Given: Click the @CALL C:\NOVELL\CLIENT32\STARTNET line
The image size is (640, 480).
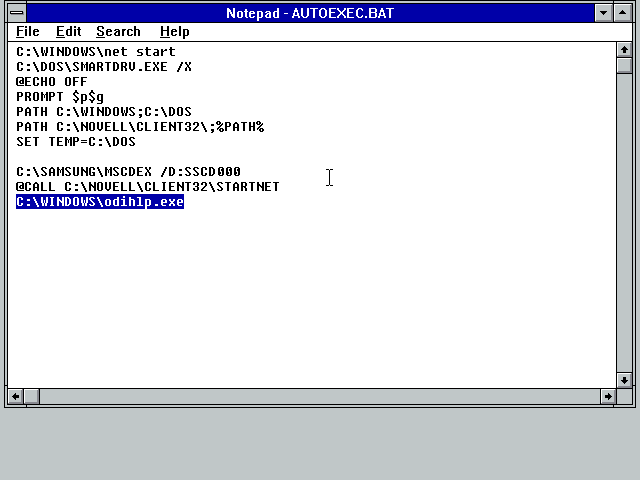Looking at the screenshot, I should tap(147, 187).
